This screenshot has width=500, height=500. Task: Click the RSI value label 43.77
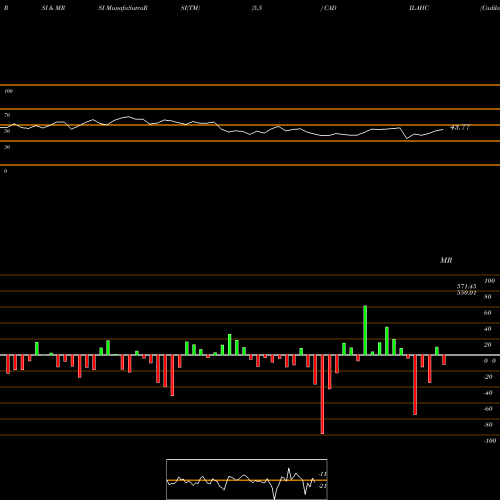(460, 127)
